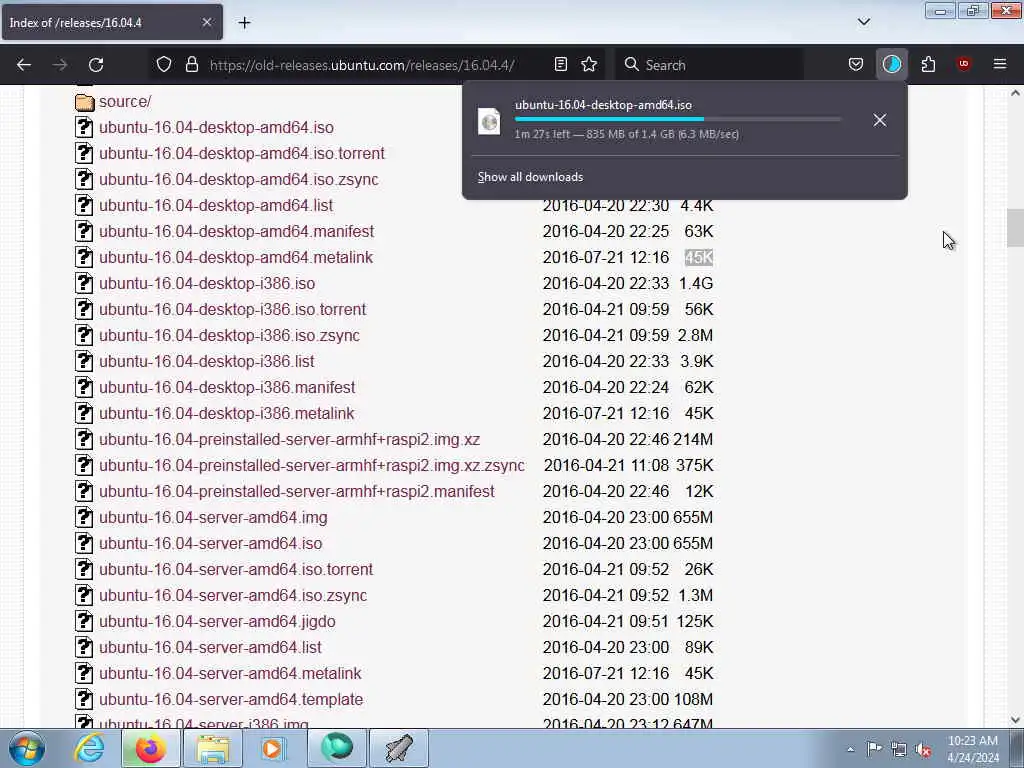1024x768 pixels.
Task: Open the source/ folder link
Action: (125, 102)
